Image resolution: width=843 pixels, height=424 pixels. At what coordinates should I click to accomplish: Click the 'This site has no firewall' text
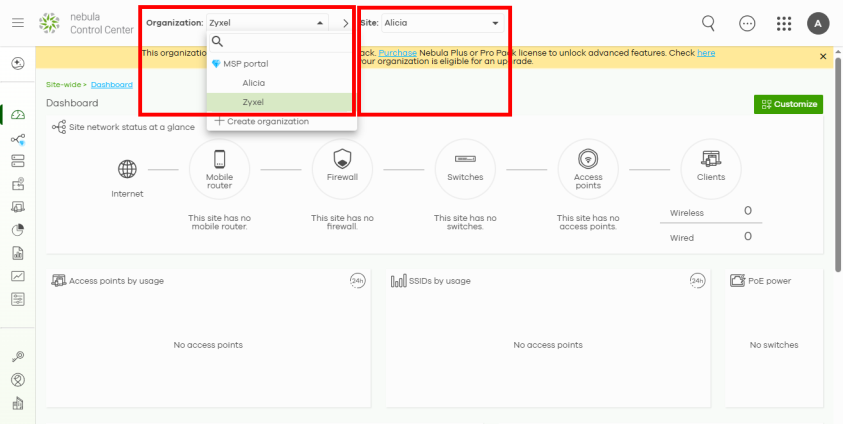click(342, 222)
